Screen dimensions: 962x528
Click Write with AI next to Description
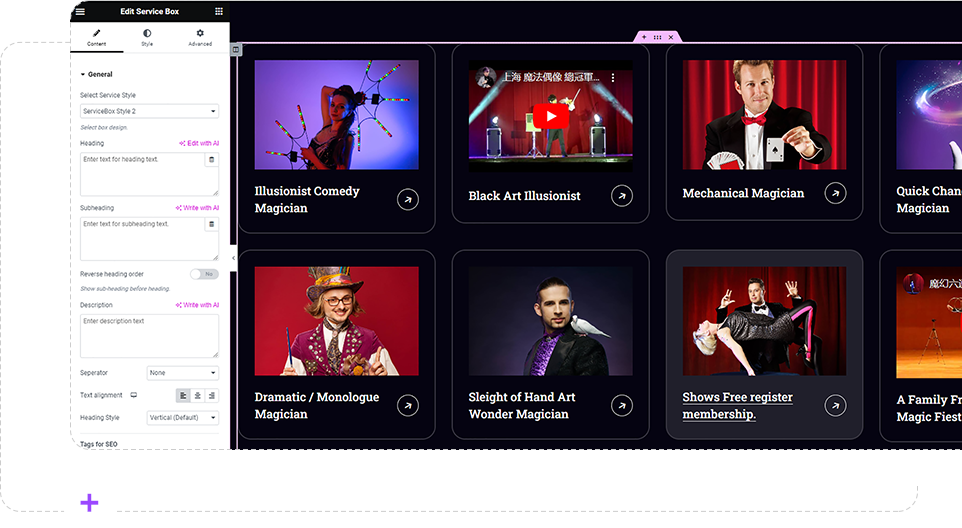click(x=197, y=305)
